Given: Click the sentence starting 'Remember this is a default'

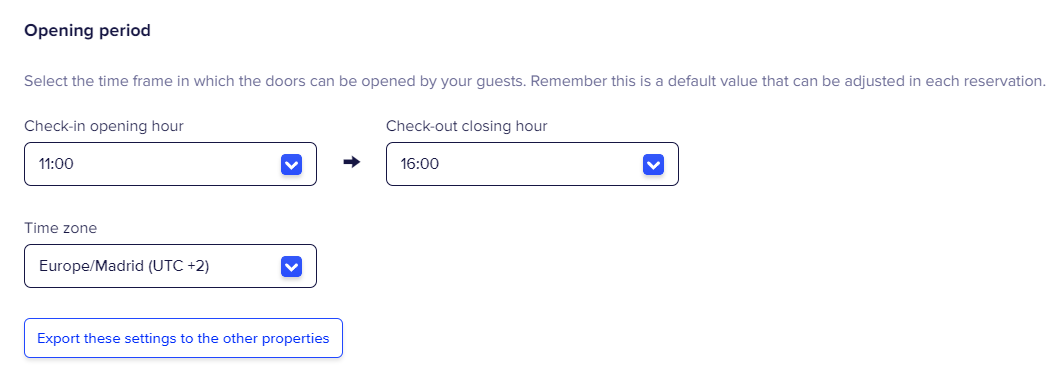Looking at the screenshot, I should click(x=789, y=82).
